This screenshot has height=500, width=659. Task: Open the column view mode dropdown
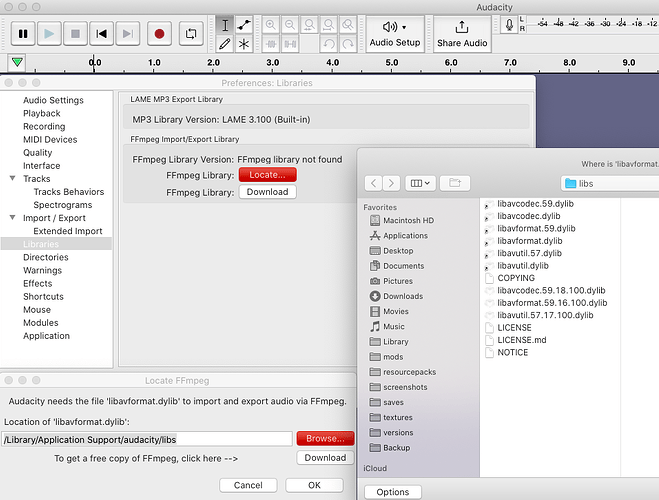(420, 183)
